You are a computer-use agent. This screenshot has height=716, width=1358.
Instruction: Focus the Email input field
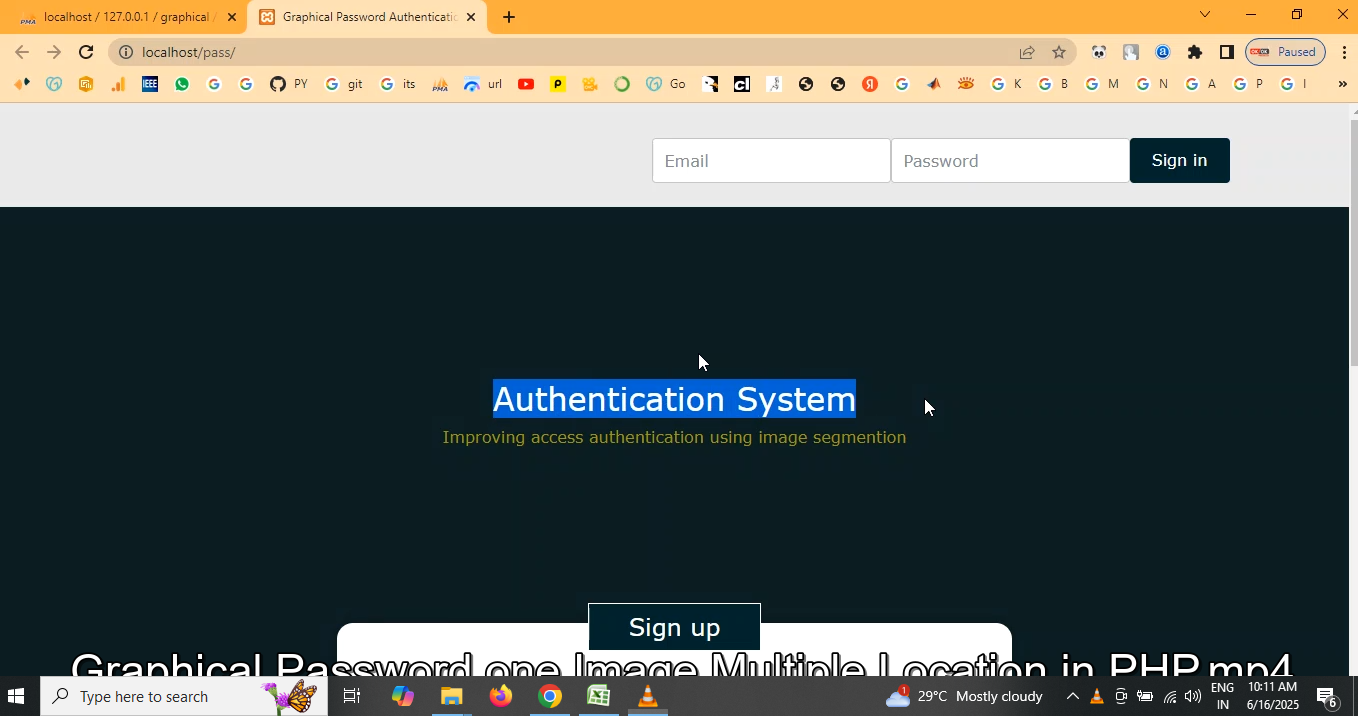click(771, 161)
